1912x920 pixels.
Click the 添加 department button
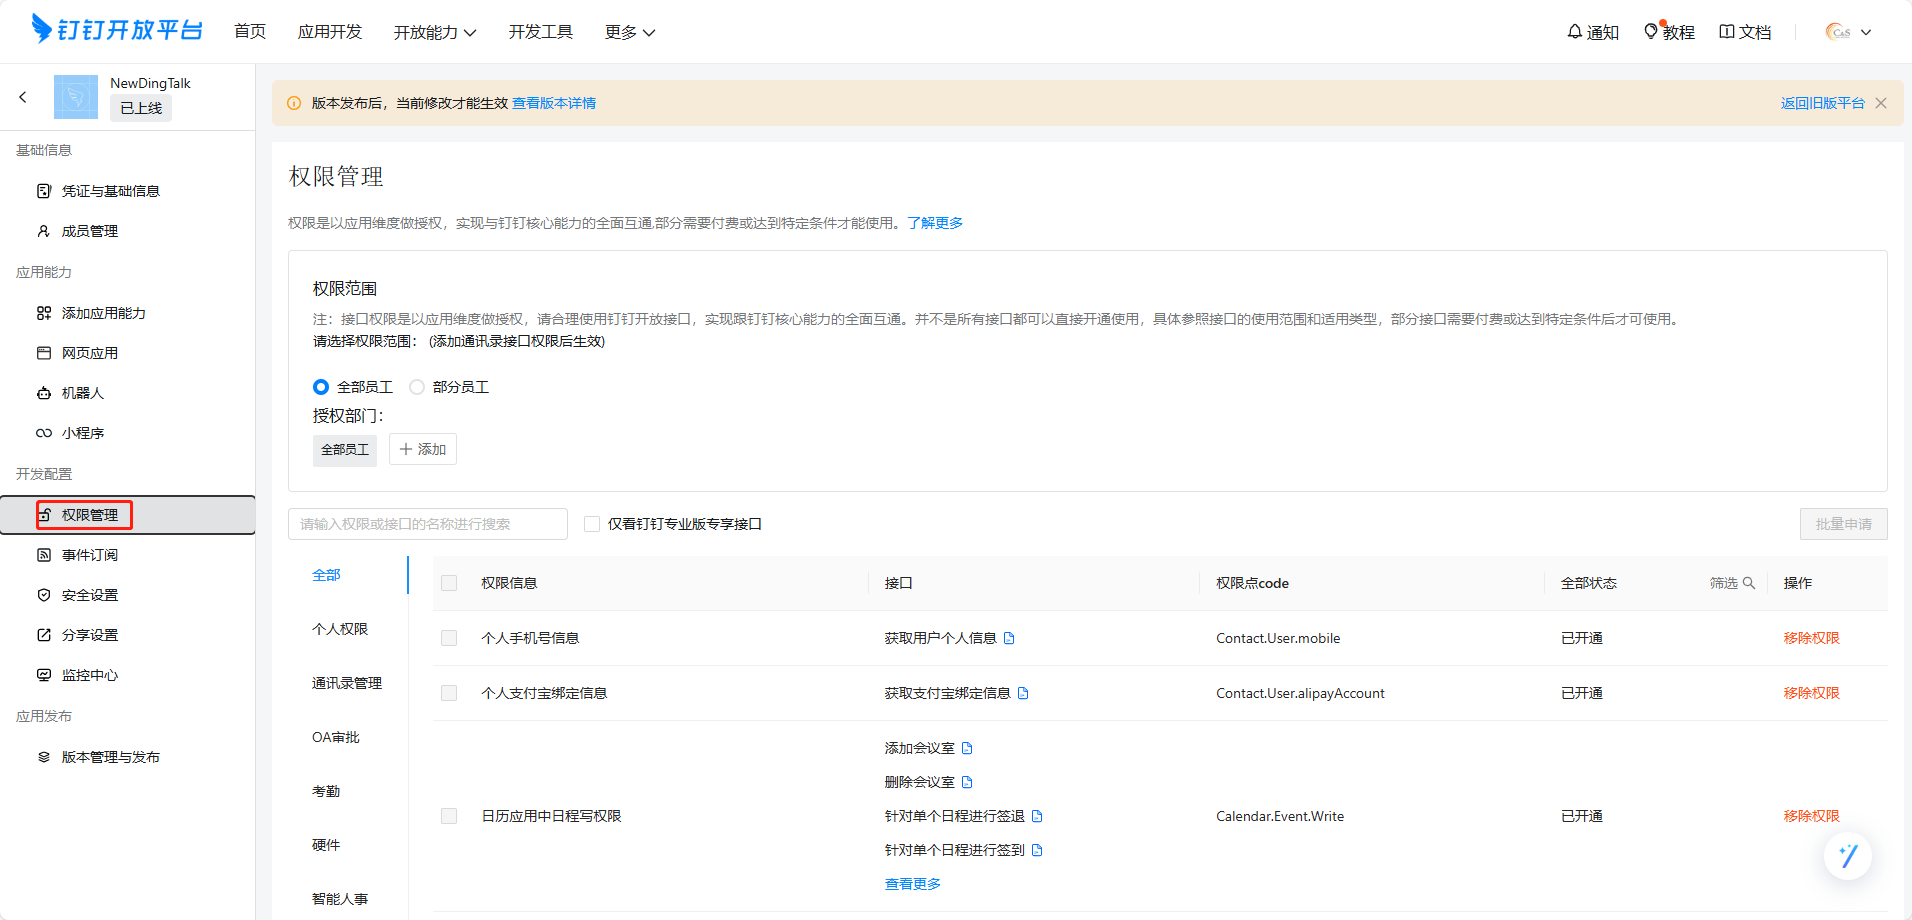[423, 449]
